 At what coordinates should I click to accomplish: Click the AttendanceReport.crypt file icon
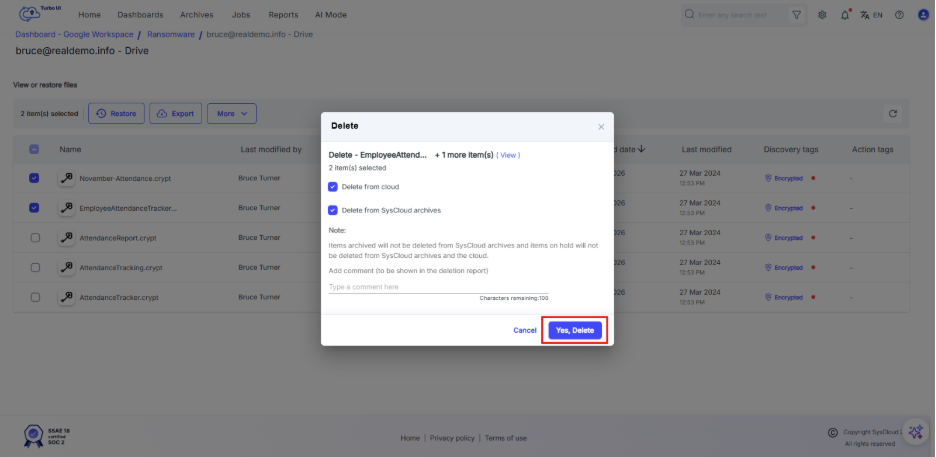click(66, 238)
